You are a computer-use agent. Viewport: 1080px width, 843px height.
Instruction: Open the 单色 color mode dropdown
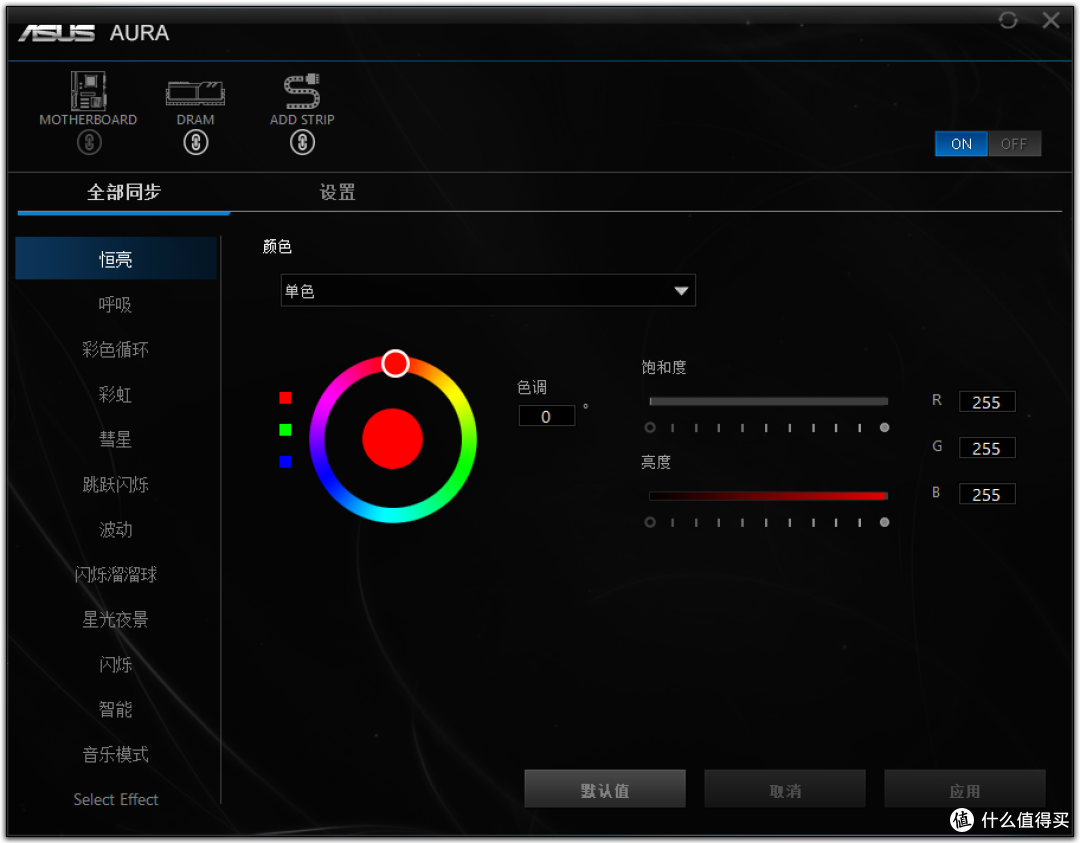point(488,291)
